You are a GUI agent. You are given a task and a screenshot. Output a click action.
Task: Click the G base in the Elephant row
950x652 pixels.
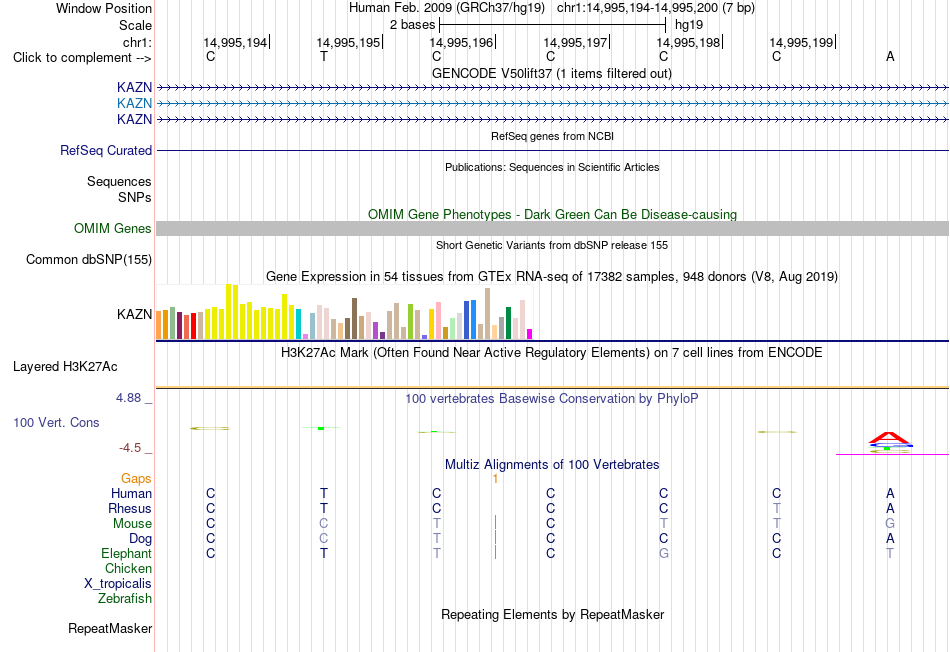pyautogui.click(x=664, y=554)
